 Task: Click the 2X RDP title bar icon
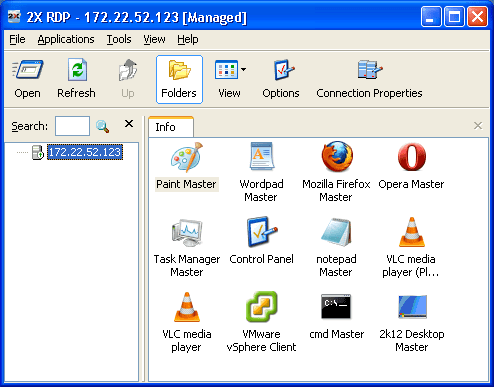[x=14, y=16]
